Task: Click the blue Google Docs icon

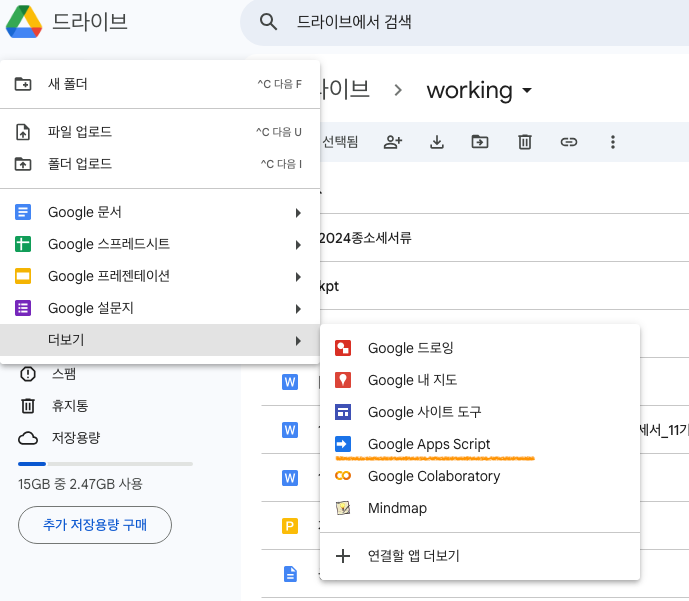Action: 23,212
